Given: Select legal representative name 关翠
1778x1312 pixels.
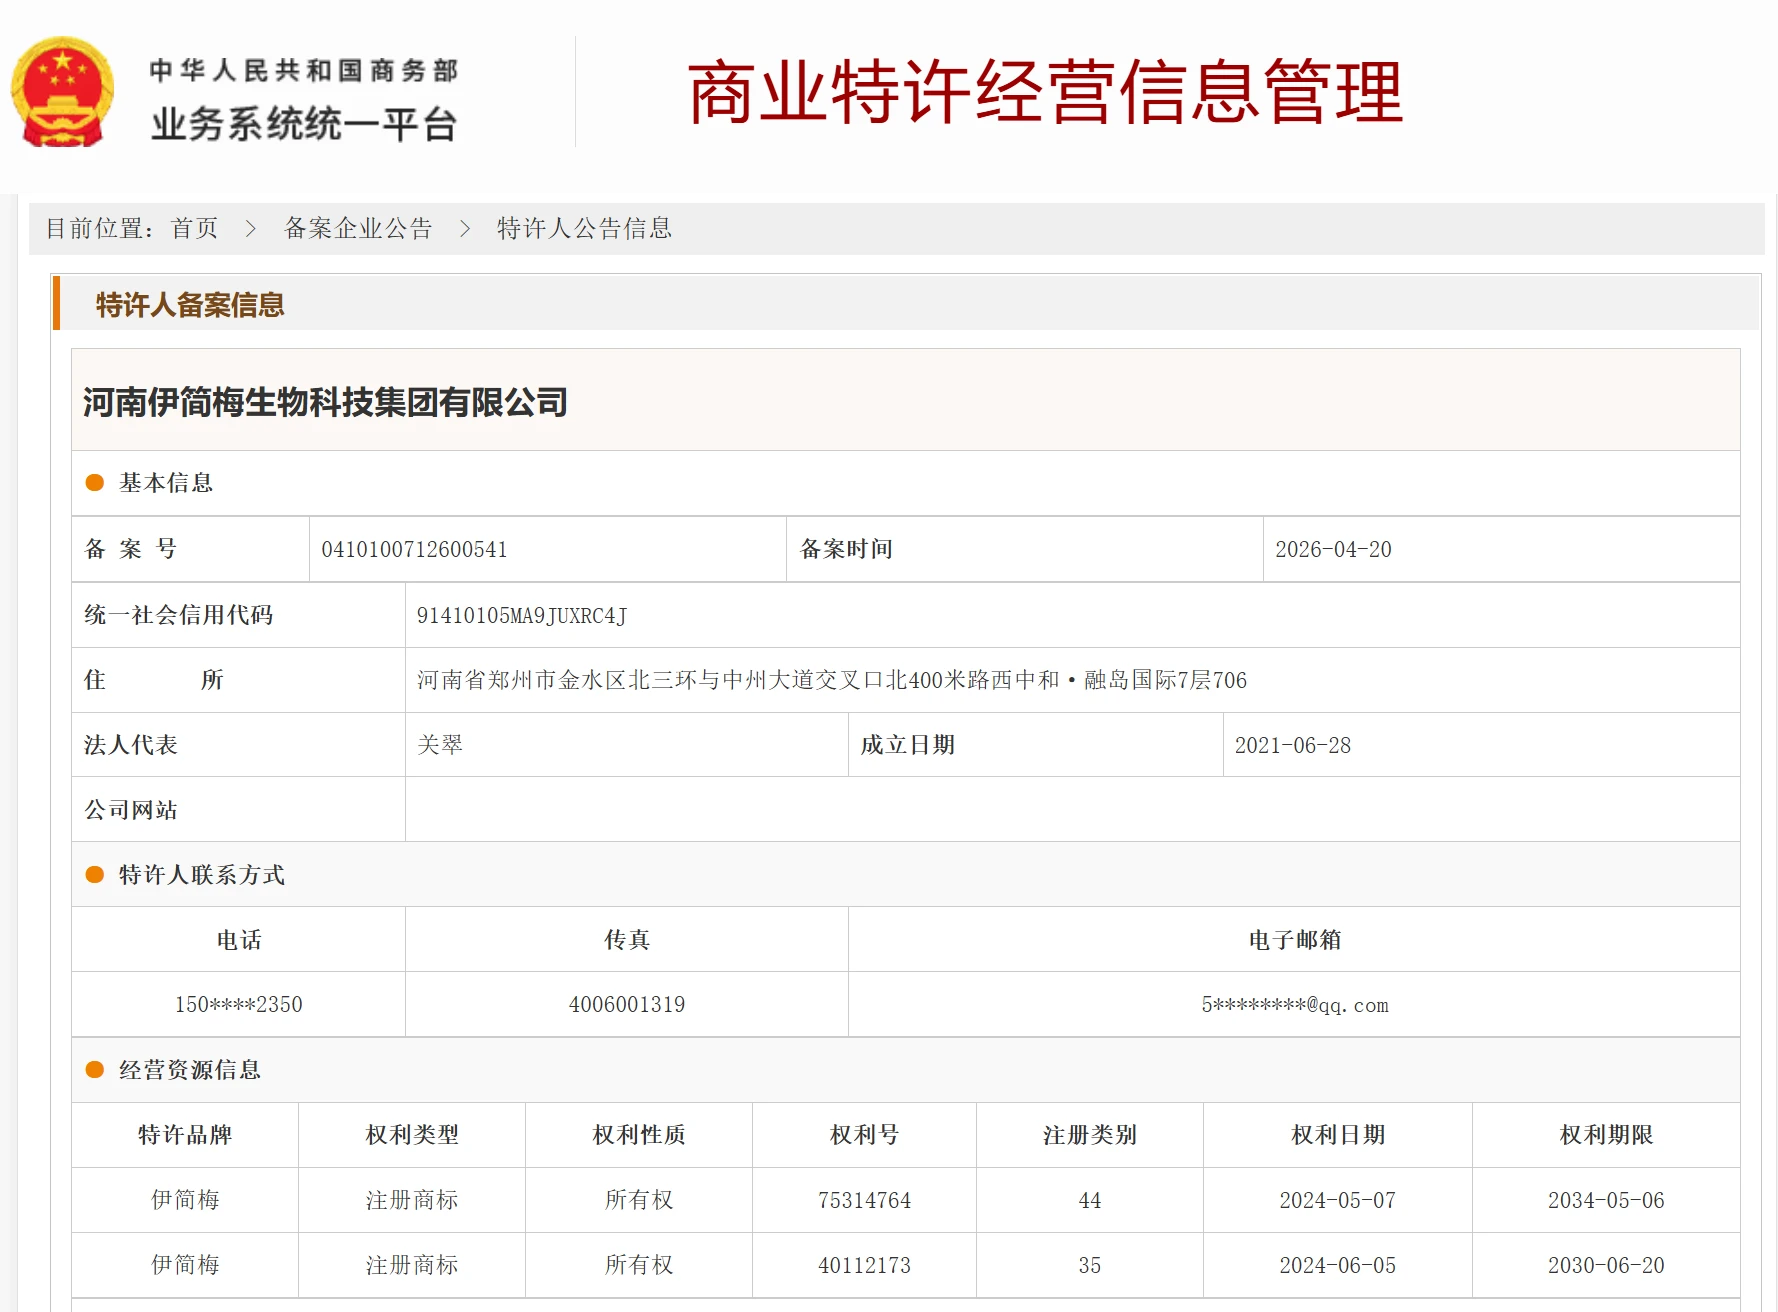Looking at the screenshot, I should click(x=440, y=745).
